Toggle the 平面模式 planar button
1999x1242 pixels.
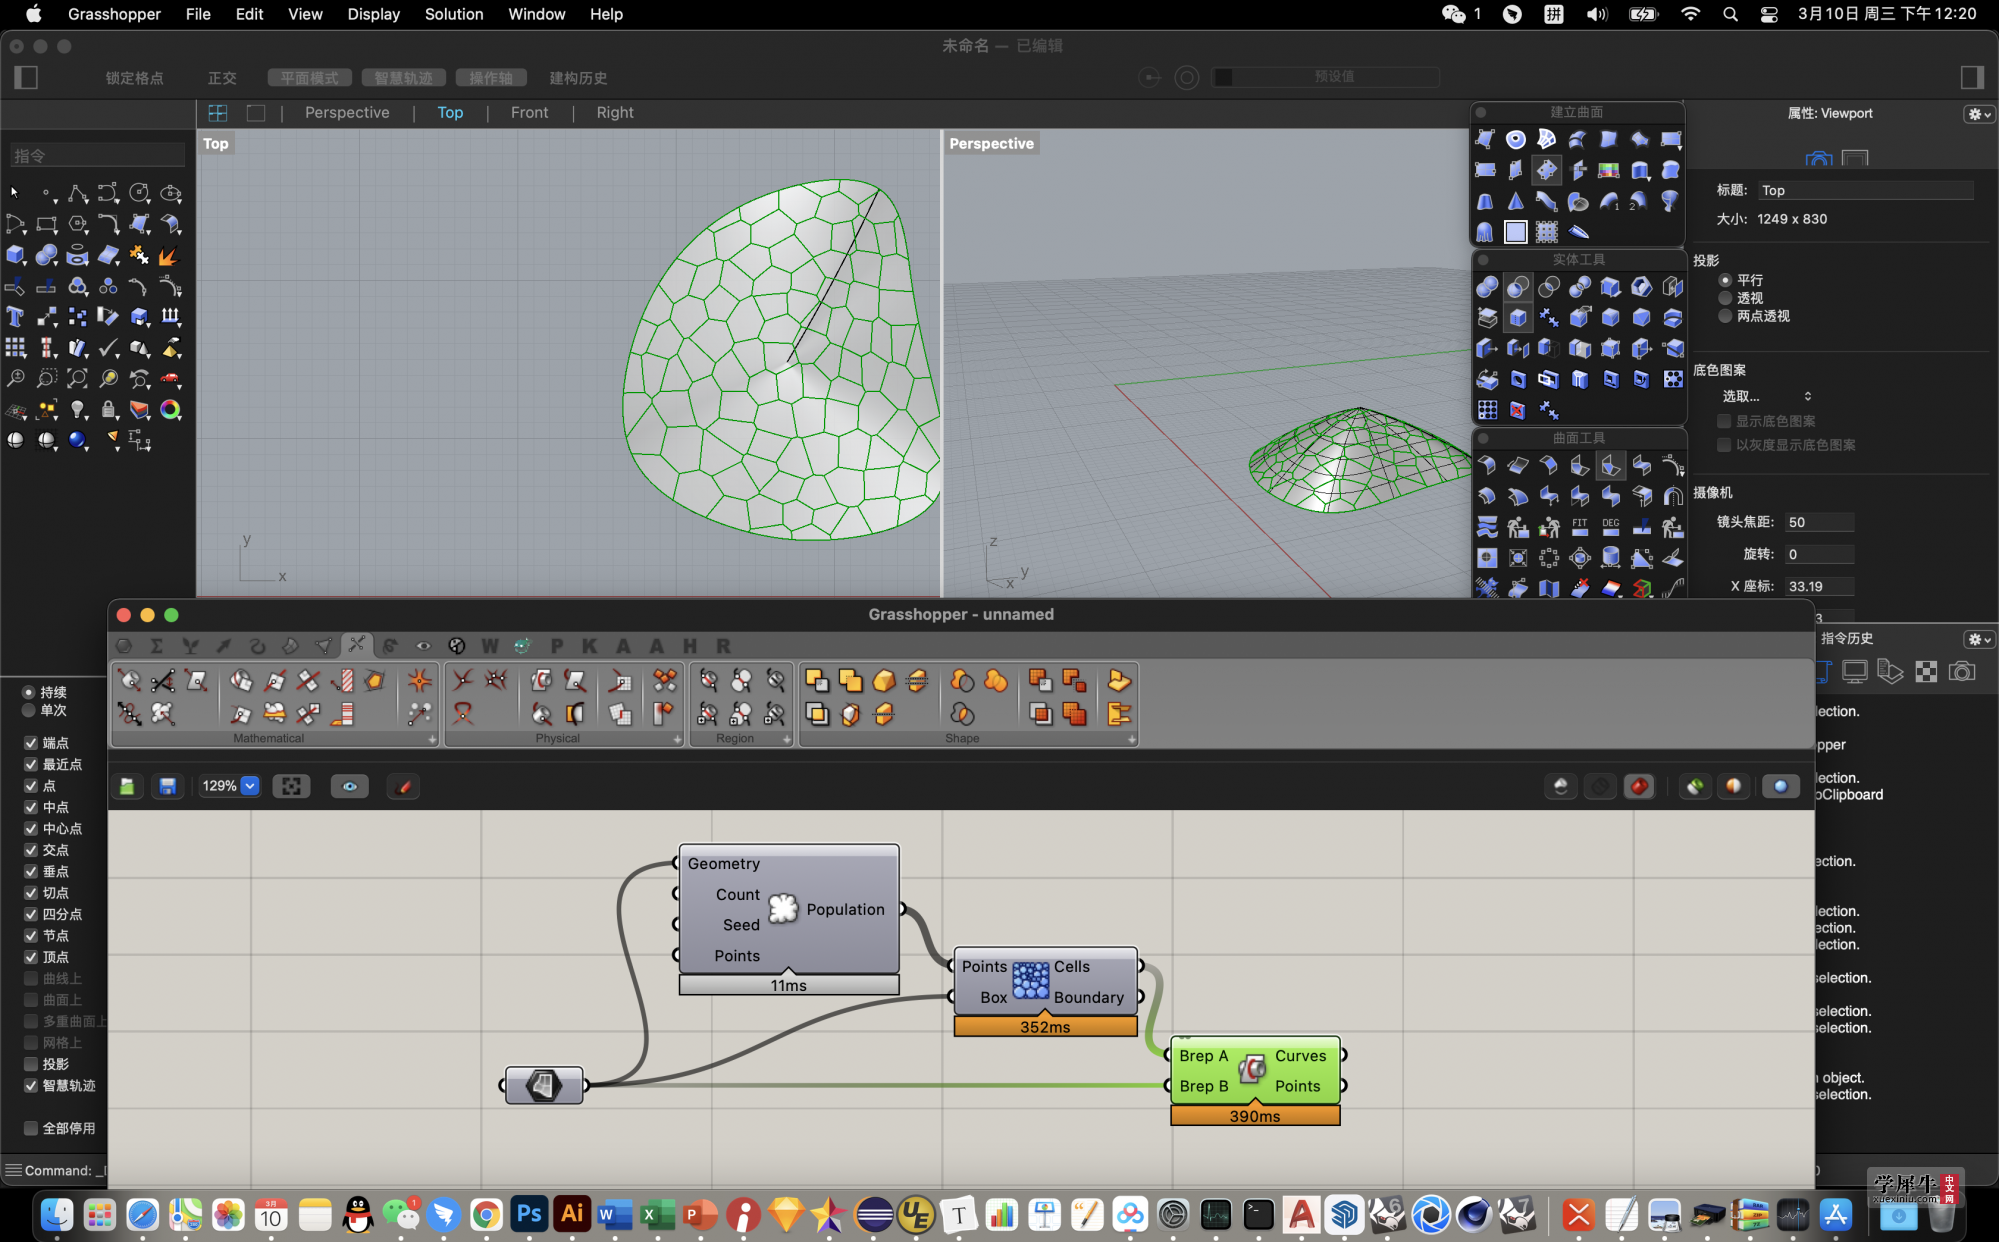[309, 78]
